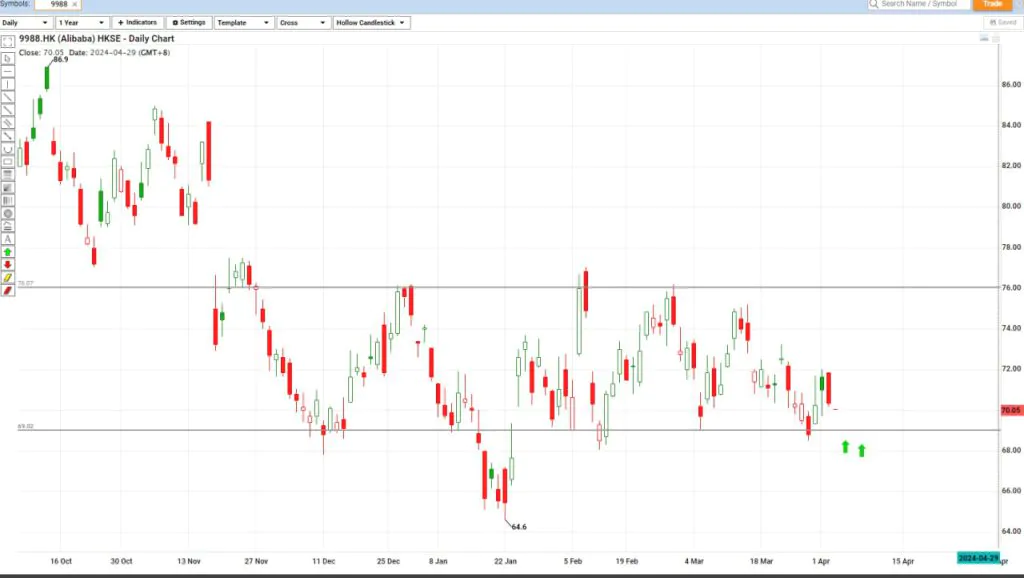
Task: Click the Search Name / Symbol field
Action: tap(918, 4)
